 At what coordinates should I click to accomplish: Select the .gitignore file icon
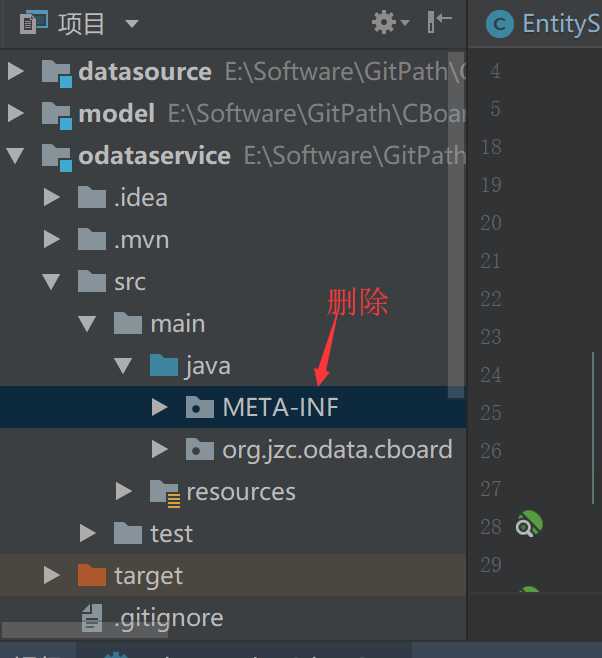point(92,618)
